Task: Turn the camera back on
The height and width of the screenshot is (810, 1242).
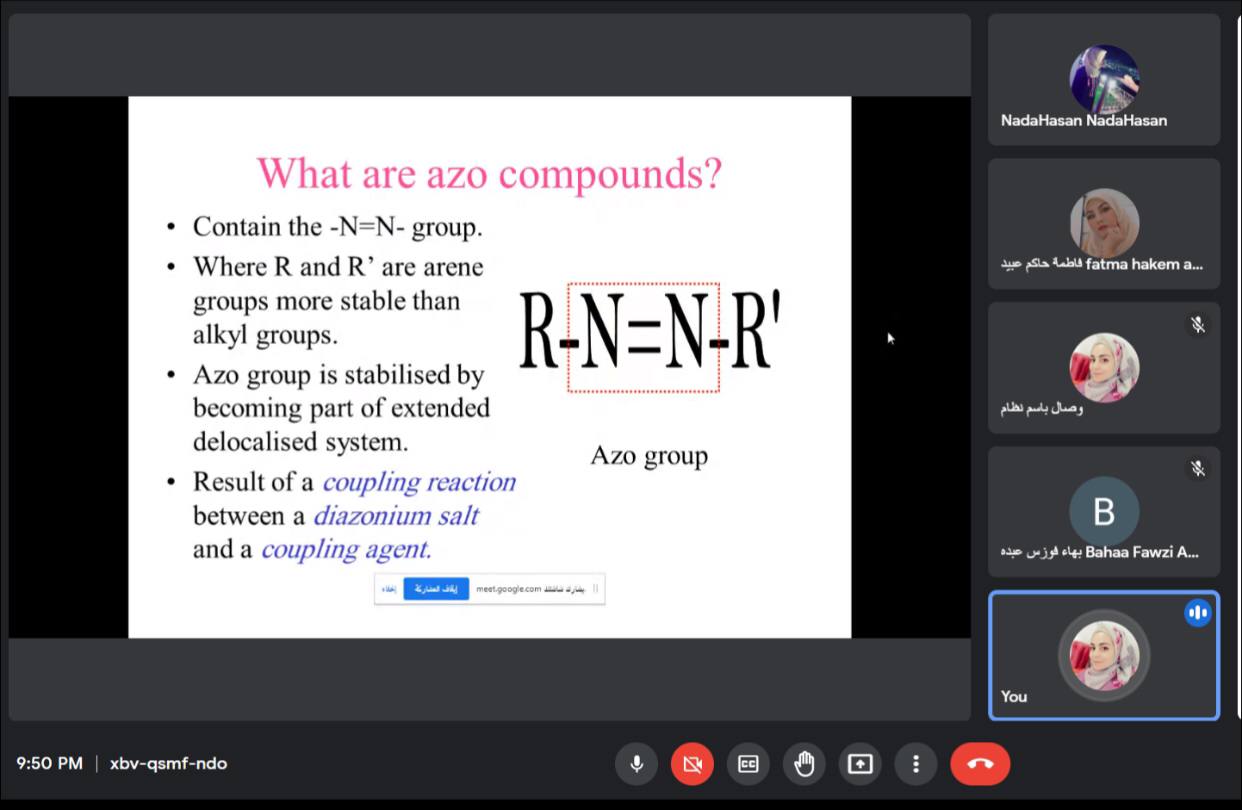Action: (x=692, y=764)
